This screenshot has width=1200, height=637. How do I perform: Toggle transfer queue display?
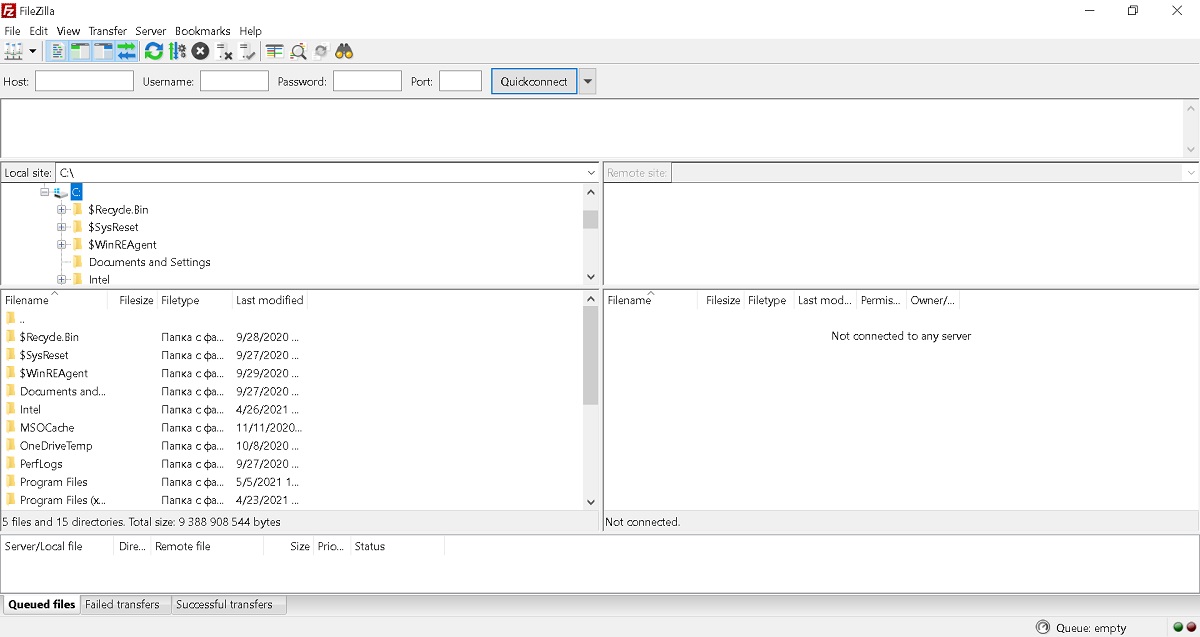tap(127, 51)
